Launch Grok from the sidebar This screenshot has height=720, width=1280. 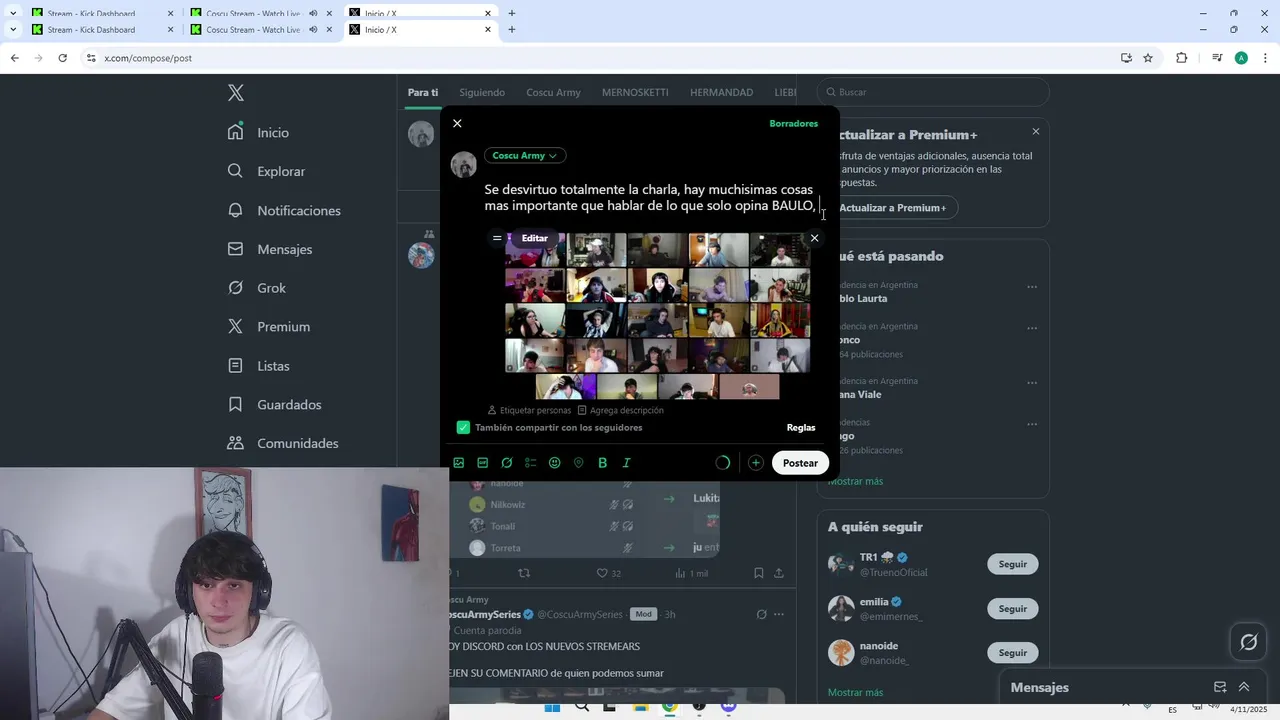pyautogui.click(x=257, y=288)
